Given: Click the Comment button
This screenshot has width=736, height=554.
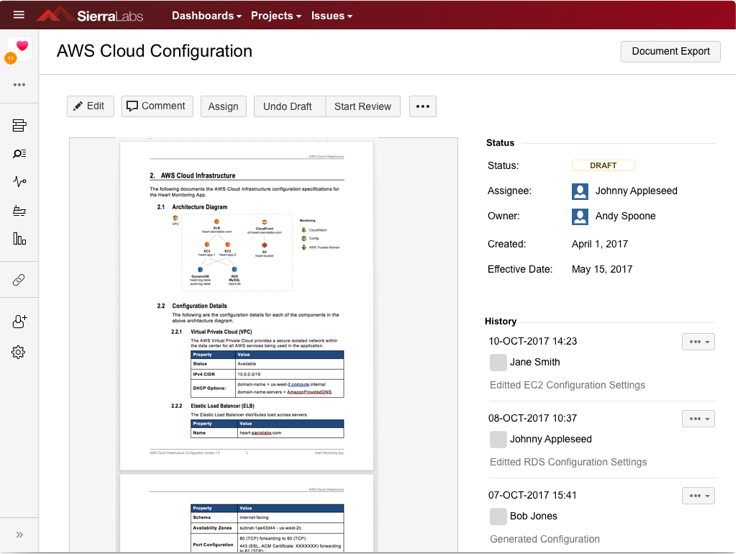Looking at the screenshot, I should pyautogui.click(x=157, y=106).
